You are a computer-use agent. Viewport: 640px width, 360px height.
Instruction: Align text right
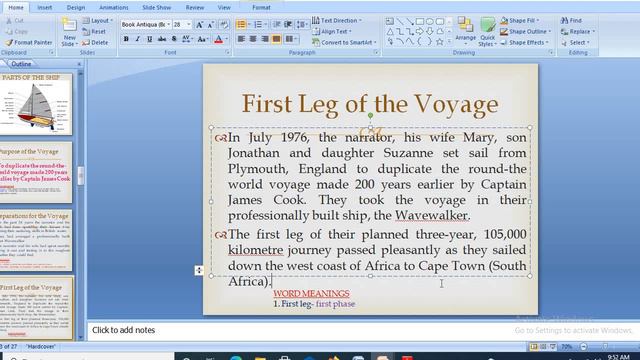(265, 39)
